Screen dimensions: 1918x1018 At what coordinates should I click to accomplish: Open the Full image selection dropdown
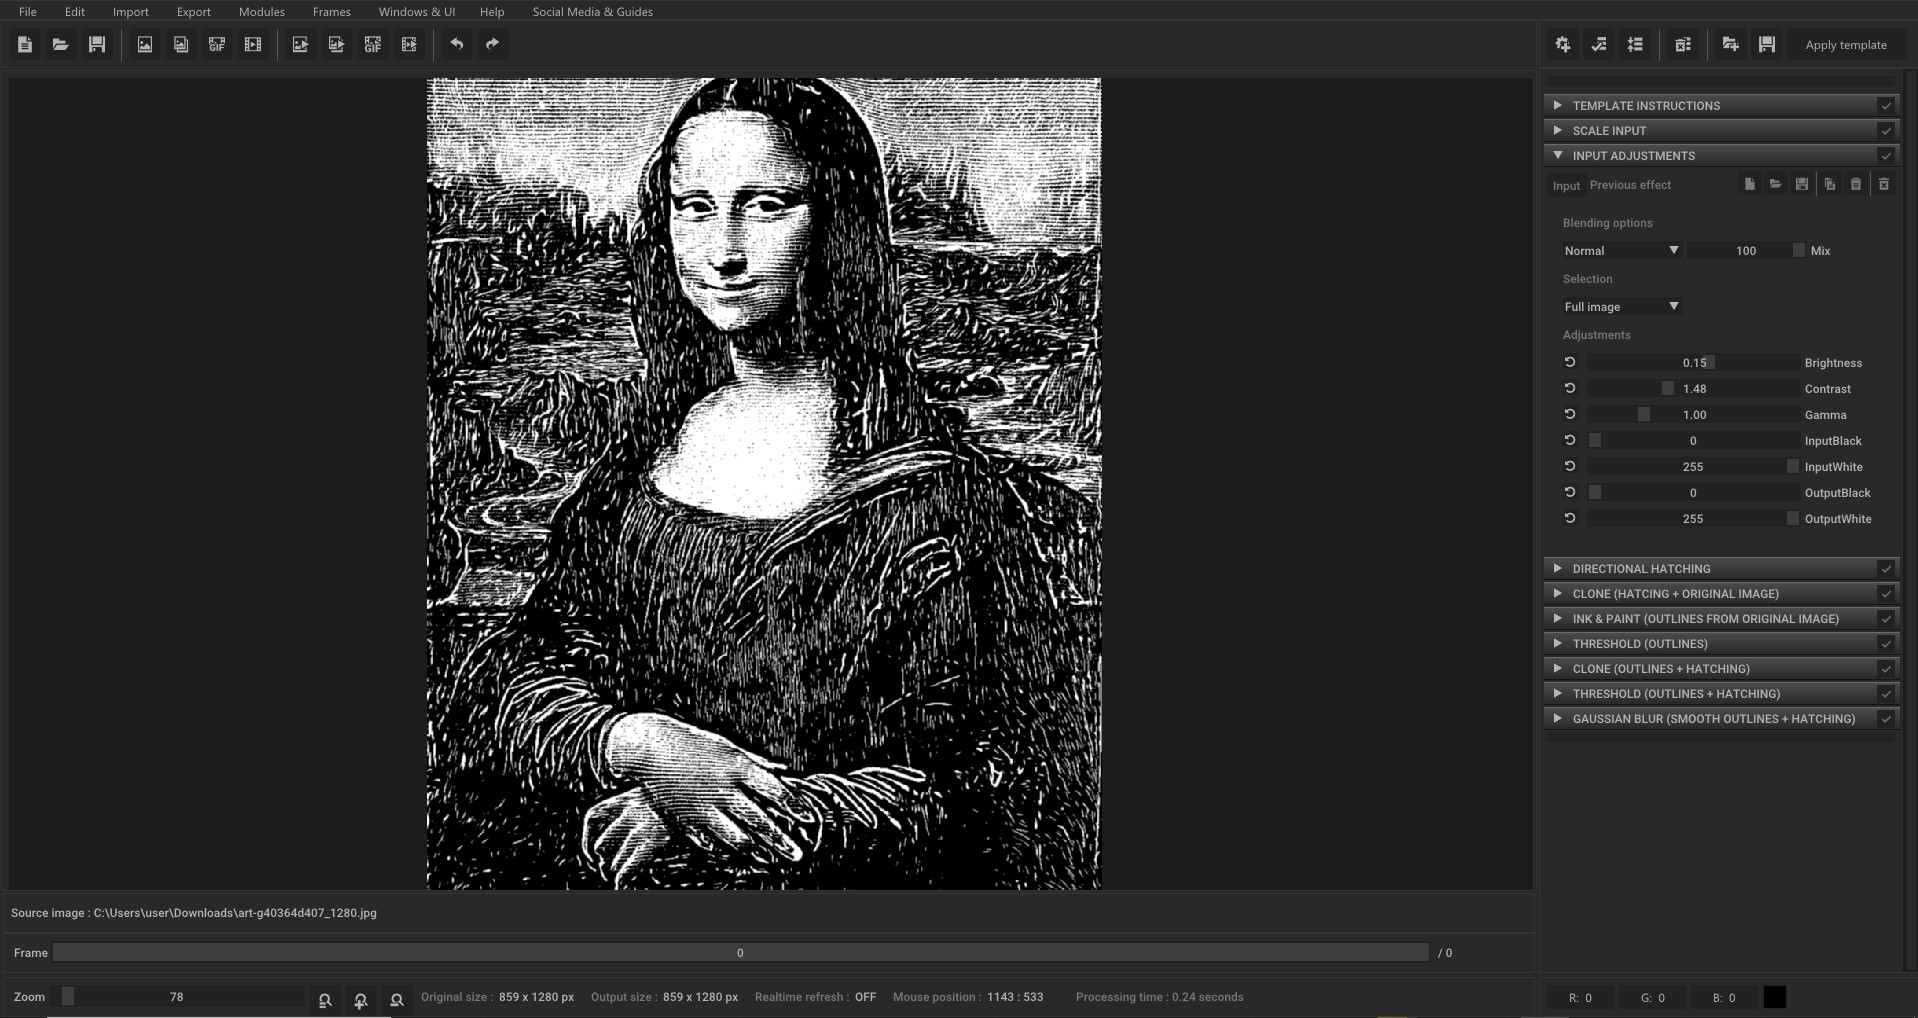tap(1620, 306)
